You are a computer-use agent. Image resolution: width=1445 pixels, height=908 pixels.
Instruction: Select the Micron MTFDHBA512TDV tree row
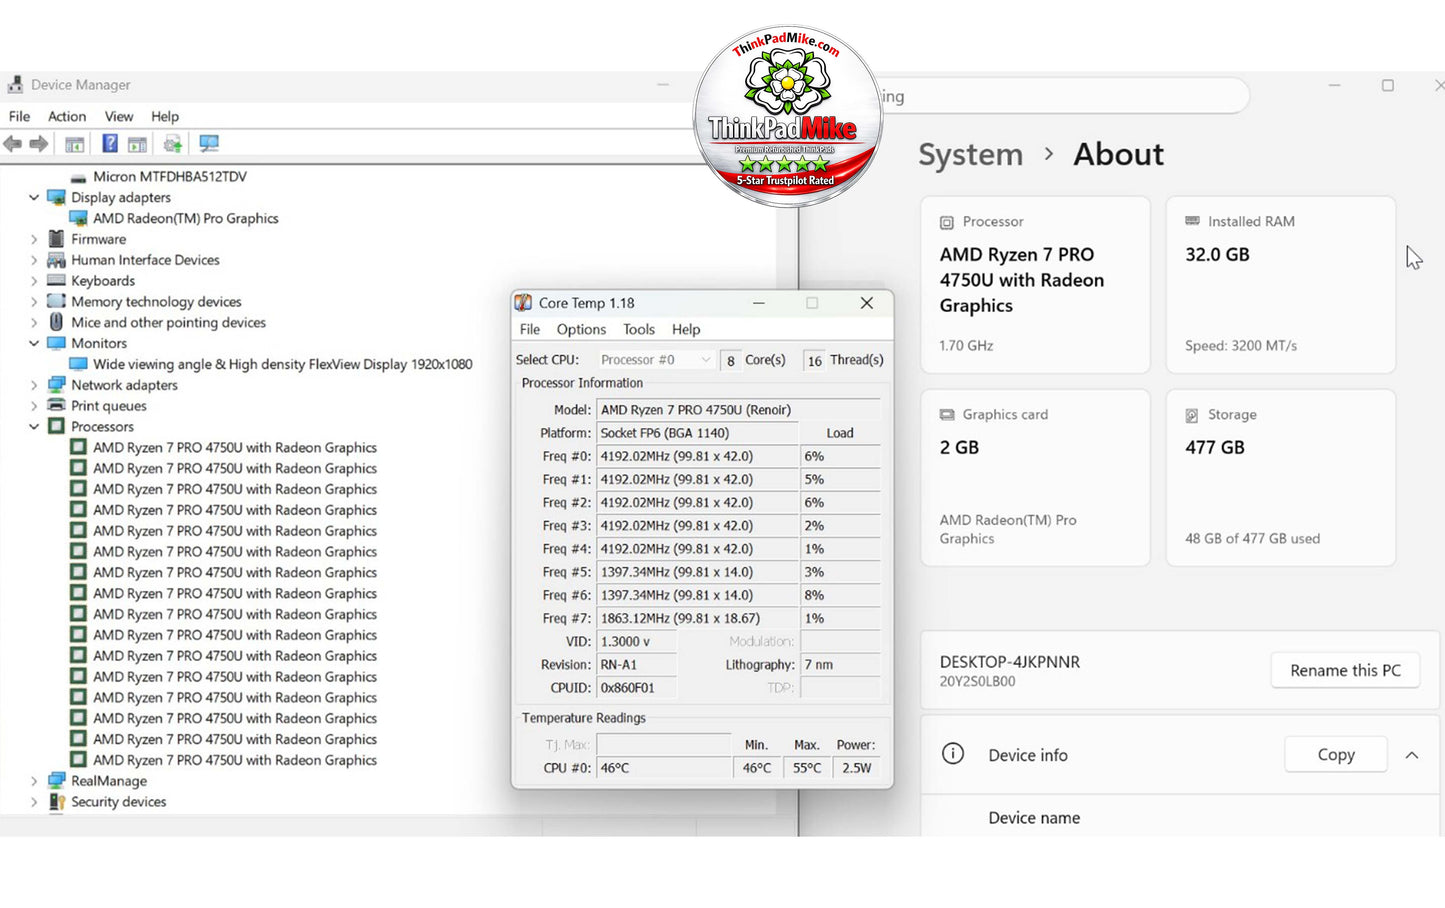(x=170, y=177)
